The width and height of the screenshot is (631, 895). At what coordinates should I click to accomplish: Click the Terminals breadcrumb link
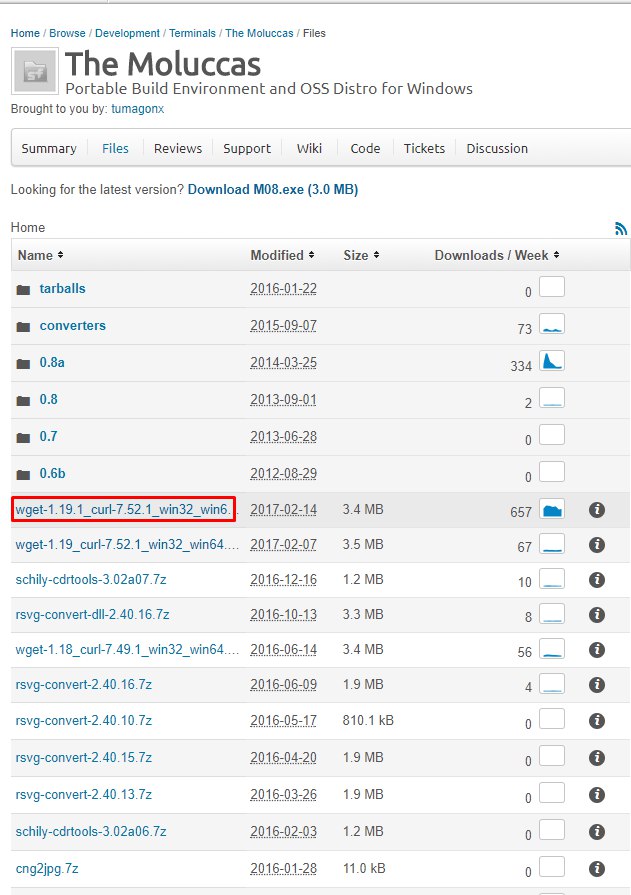click(192, 33)
